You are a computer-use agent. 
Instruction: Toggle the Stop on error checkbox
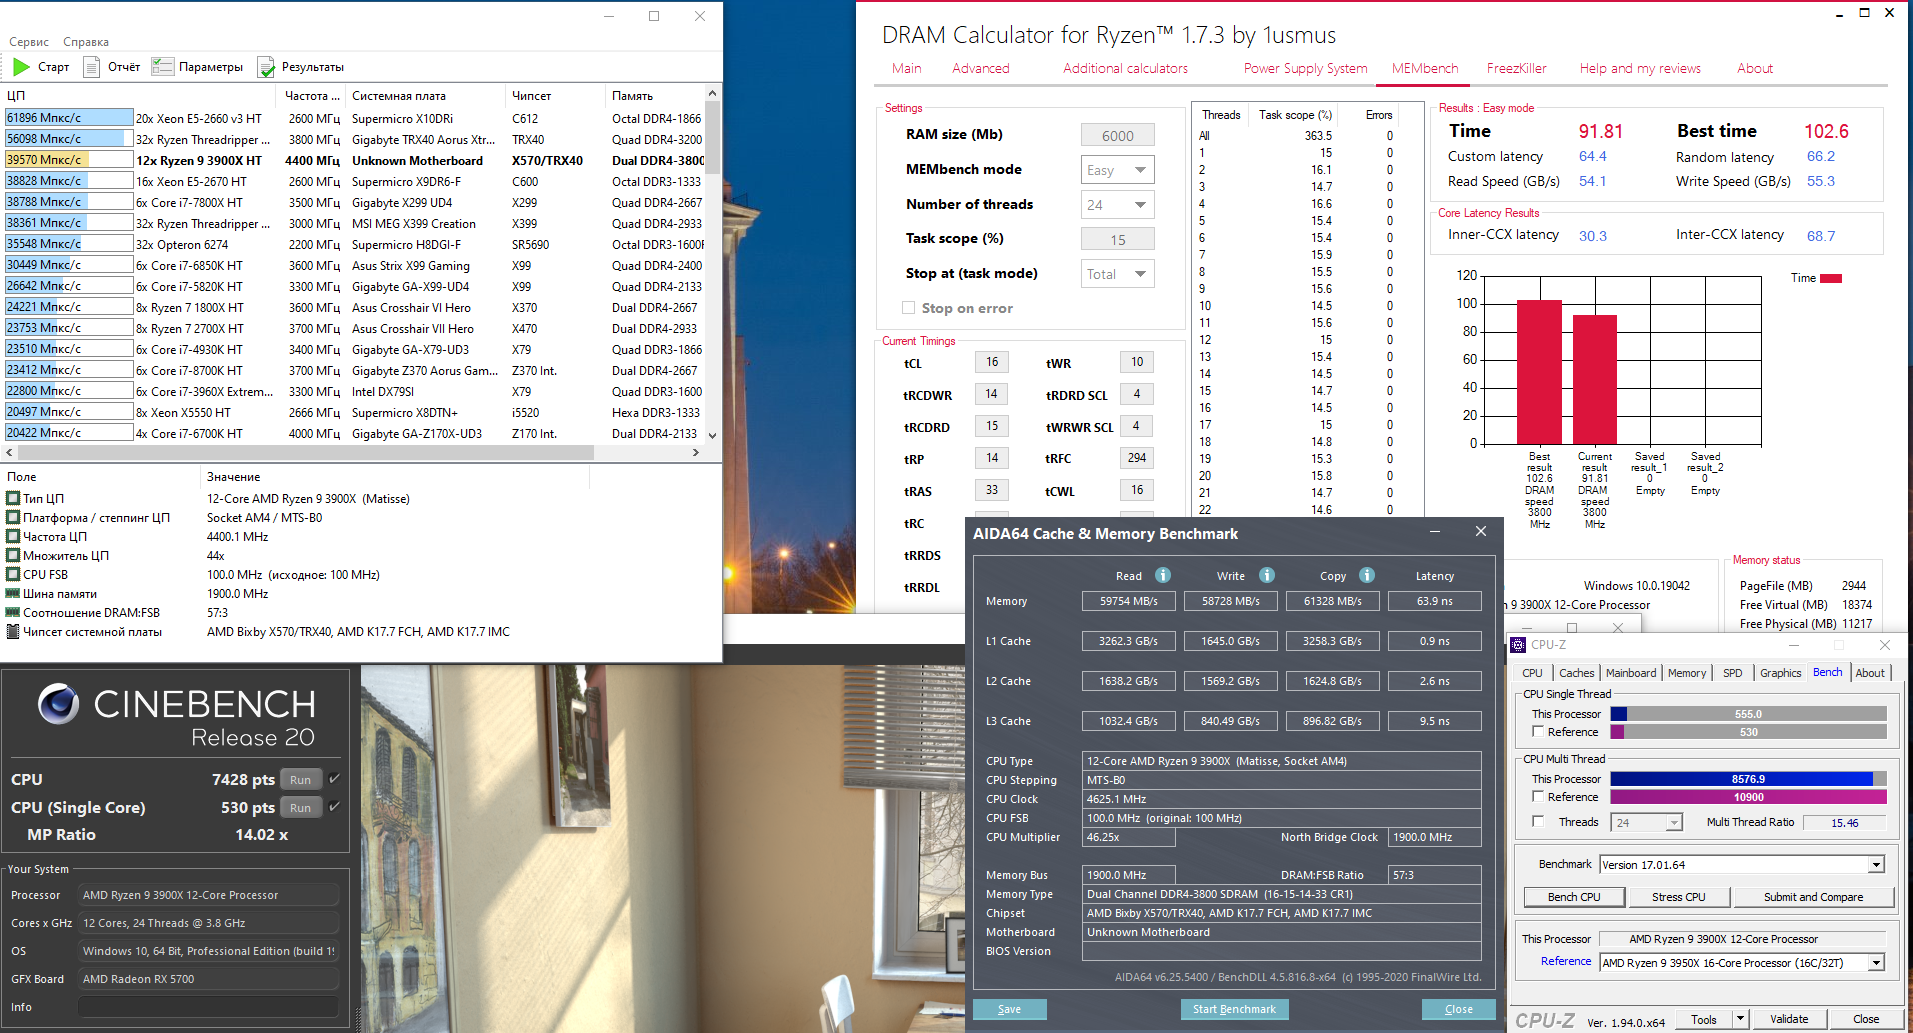point(908,308)
